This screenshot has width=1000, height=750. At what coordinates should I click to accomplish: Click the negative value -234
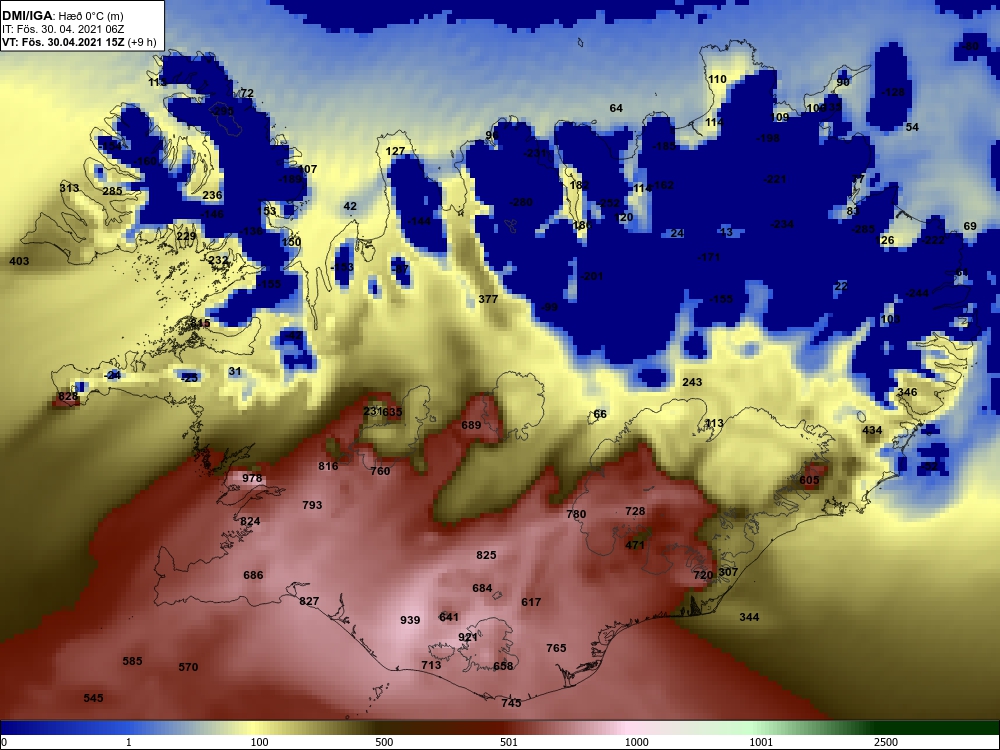[782, 224]
